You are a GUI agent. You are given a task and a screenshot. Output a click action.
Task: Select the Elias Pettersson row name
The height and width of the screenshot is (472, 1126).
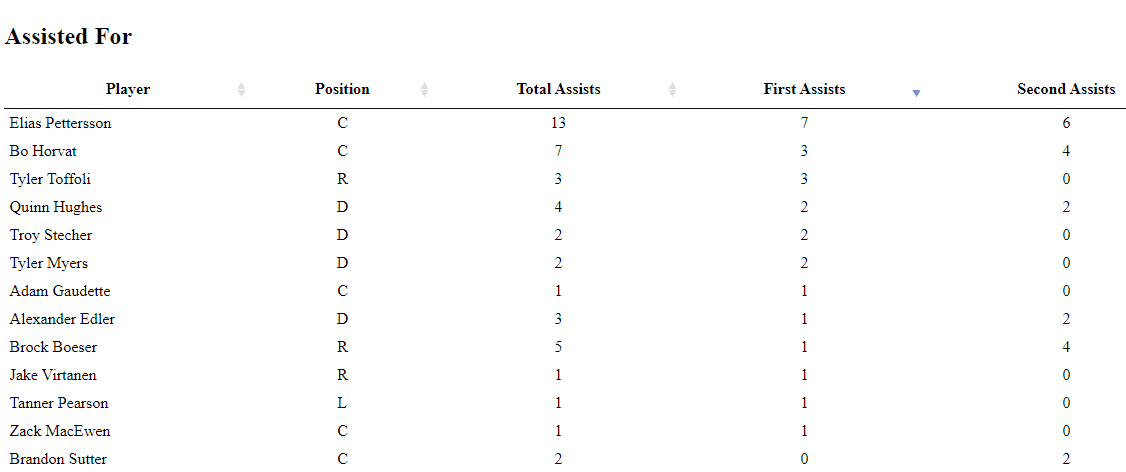tap(61, 123)
